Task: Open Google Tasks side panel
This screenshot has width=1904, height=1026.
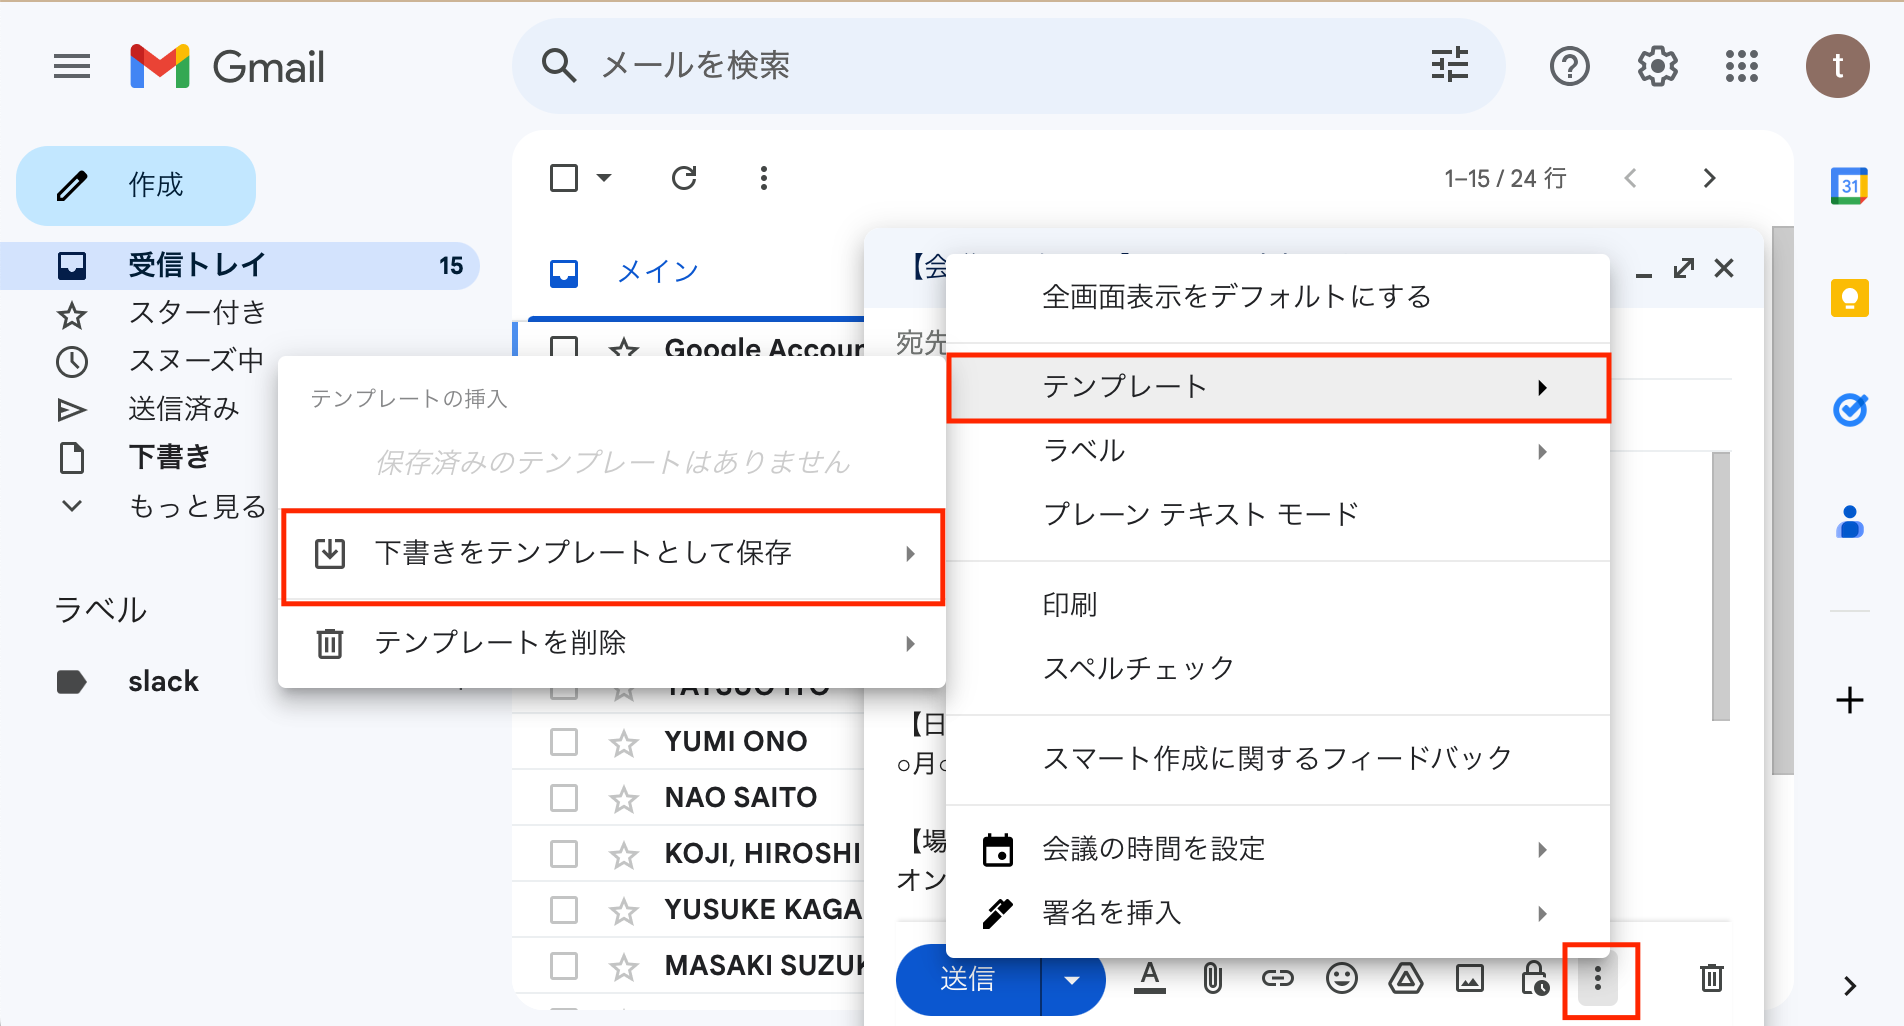Action: tap(1849, 410)
